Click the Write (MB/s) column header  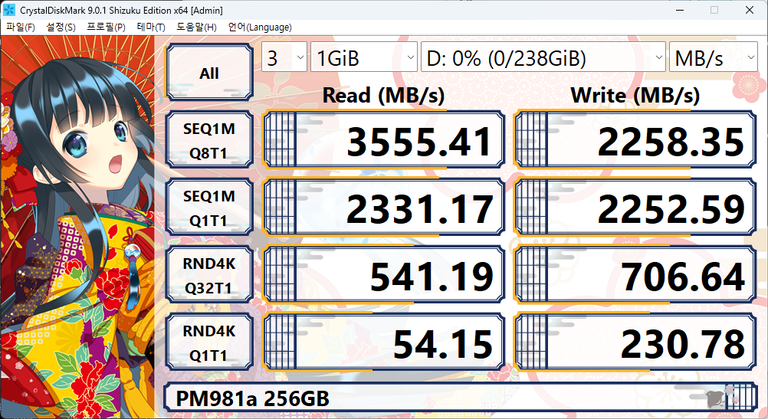point(635,95)
